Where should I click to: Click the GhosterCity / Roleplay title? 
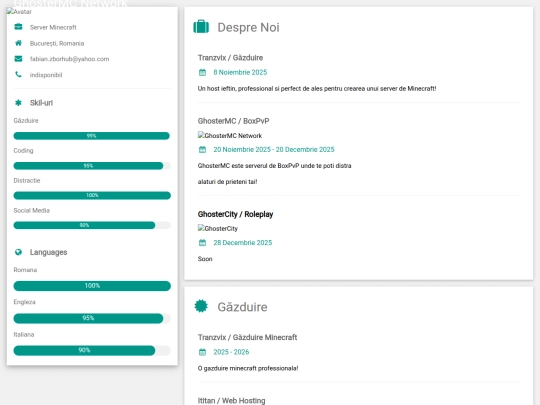(x=235, y=214)
